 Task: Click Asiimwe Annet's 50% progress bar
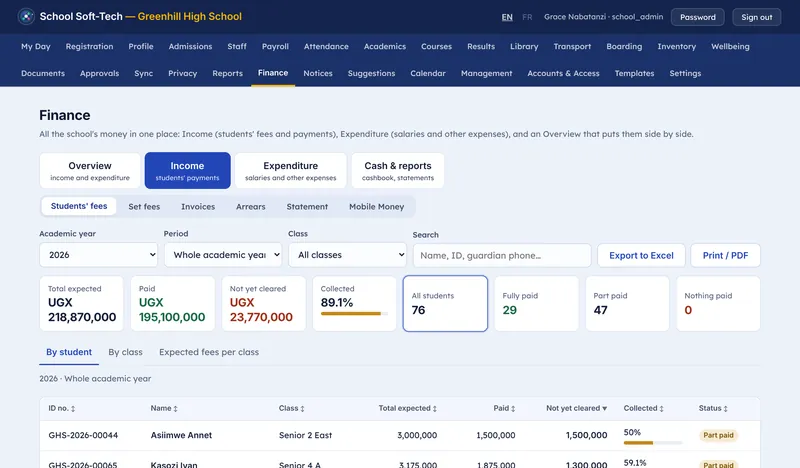coord(653,442)
